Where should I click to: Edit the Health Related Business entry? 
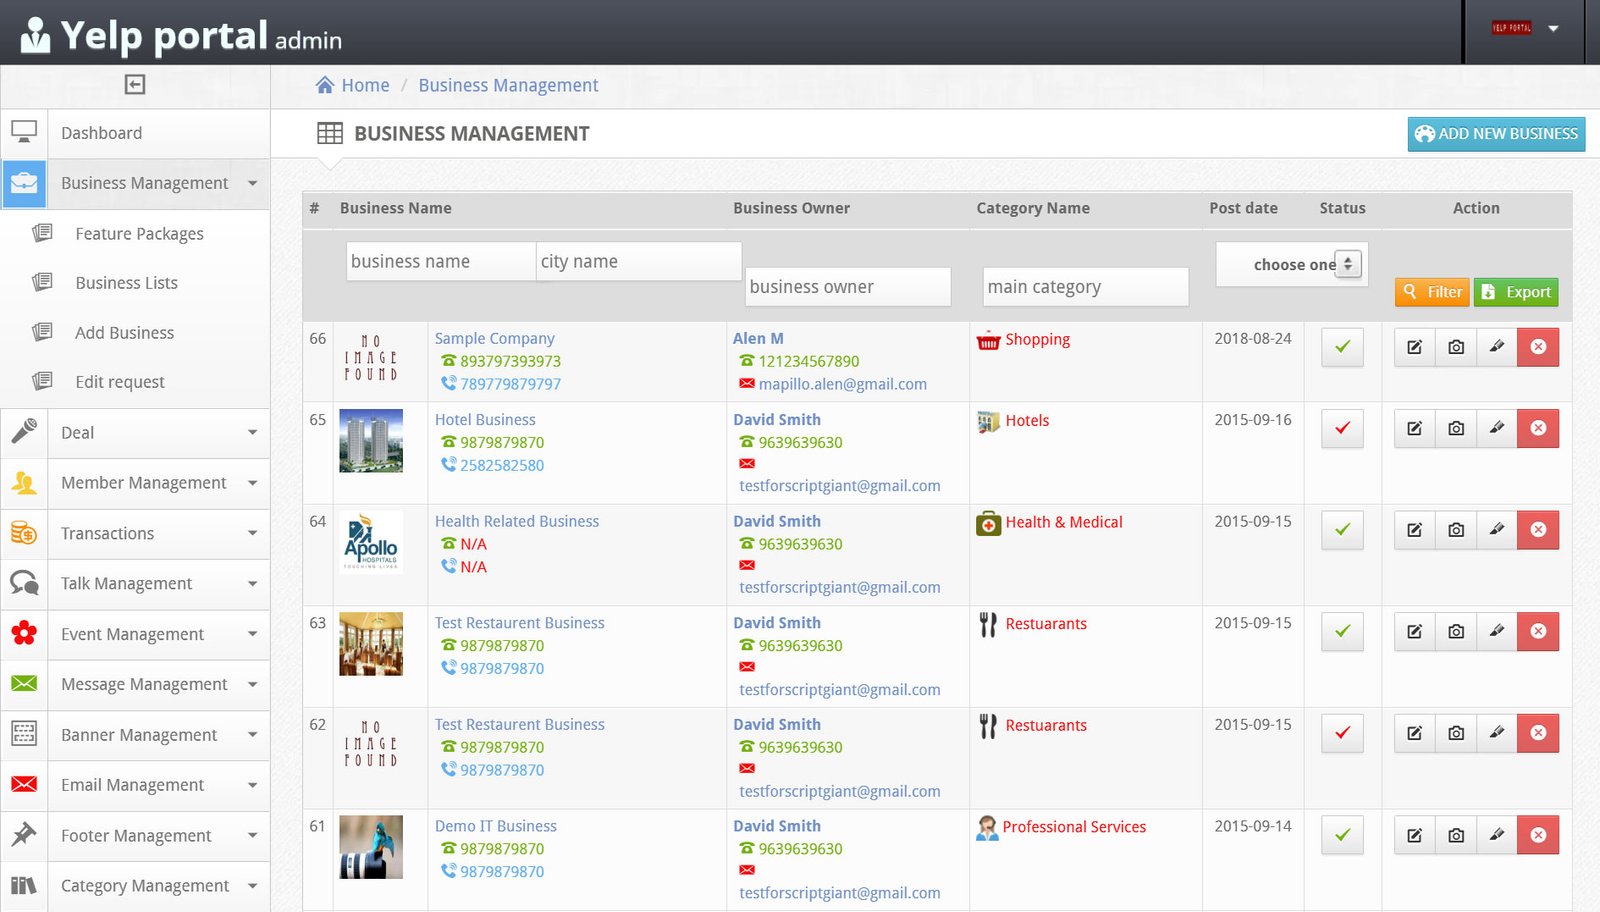[1415, 530]
